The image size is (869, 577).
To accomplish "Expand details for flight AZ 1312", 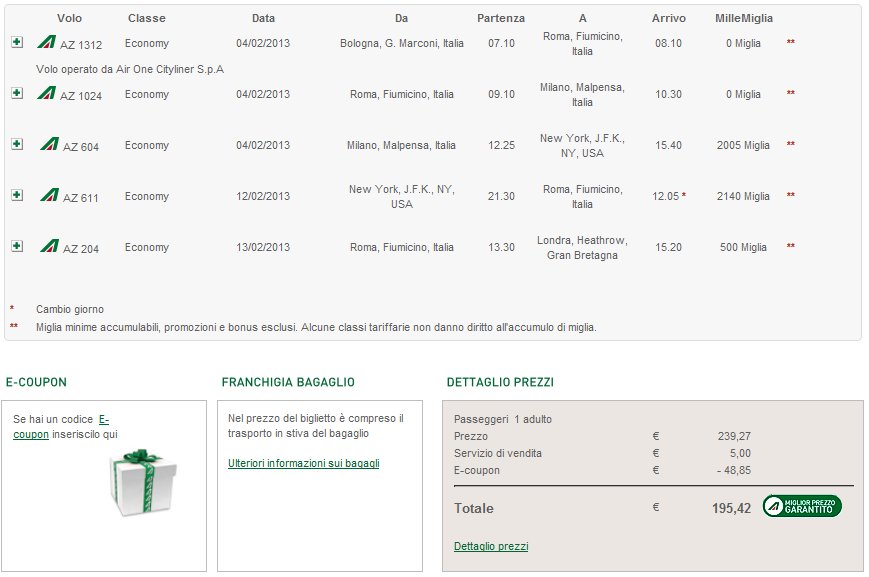I will pos(16,42).
